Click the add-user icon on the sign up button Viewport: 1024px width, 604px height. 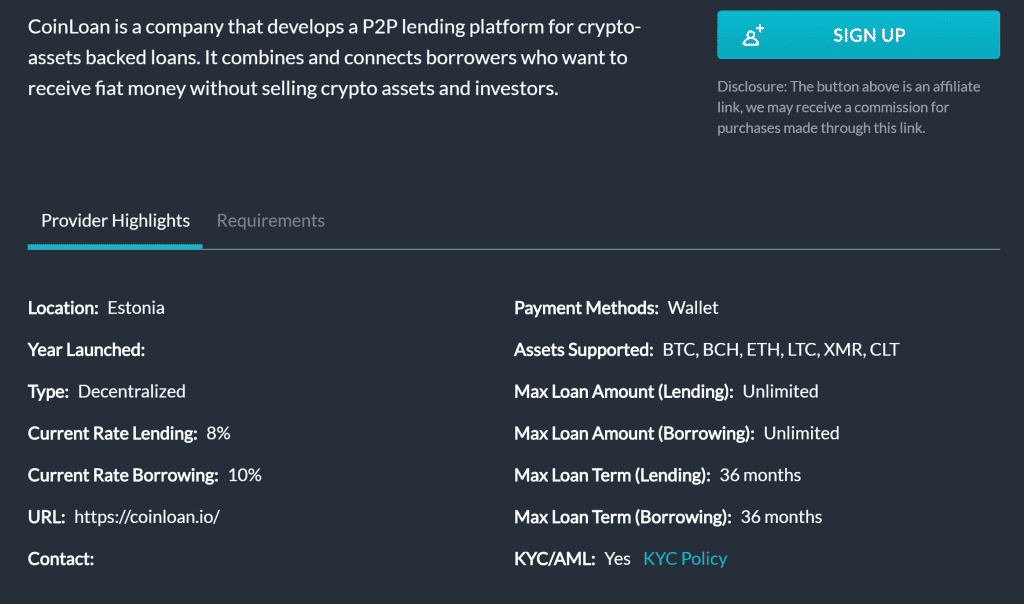pos(753,36)
